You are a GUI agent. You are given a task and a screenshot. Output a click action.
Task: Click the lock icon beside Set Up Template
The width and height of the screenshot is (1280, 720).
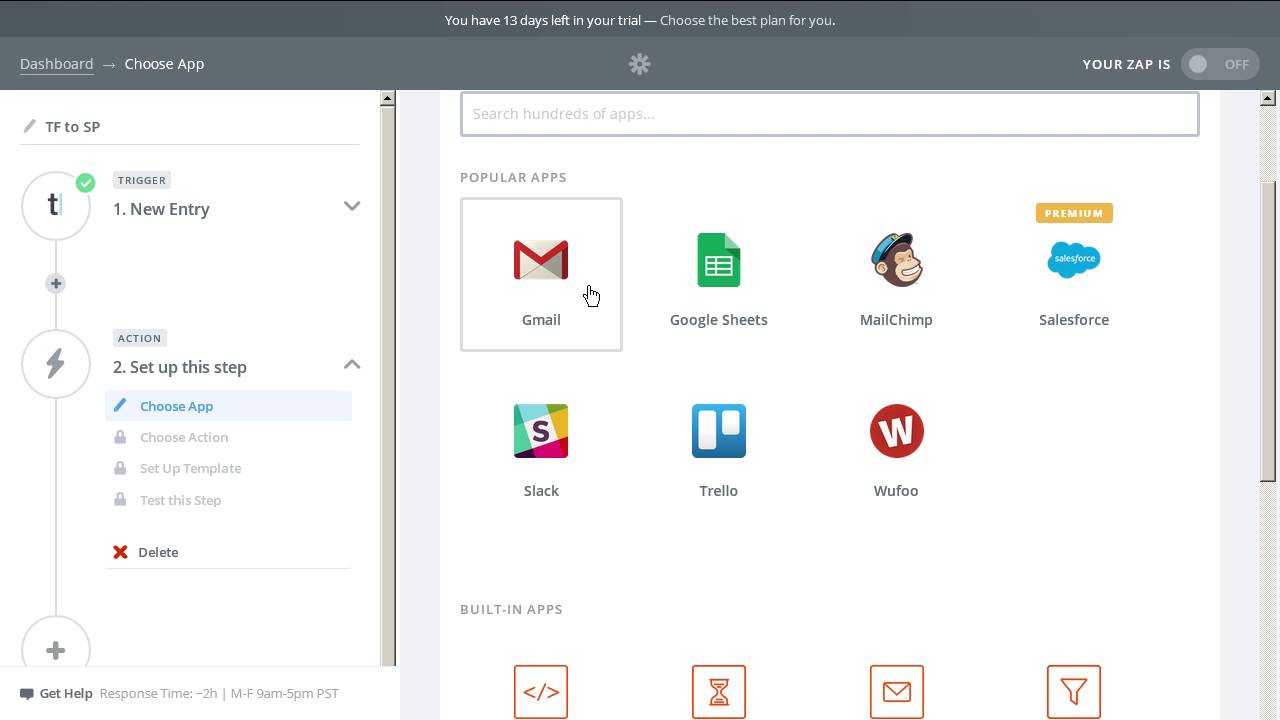120,468
